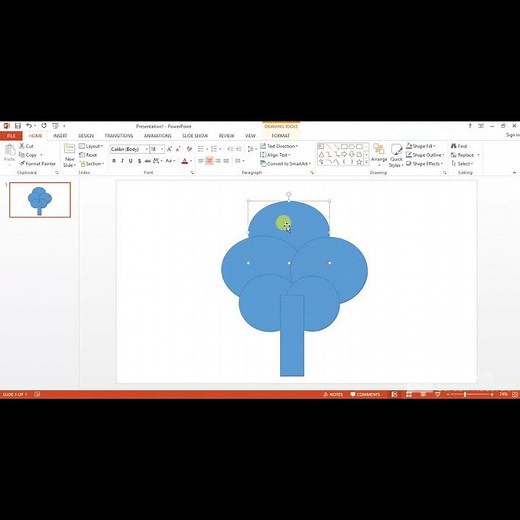Viewport: 520px width, 520px height.
Task: Clear all formatting icon
Action: pos(189,149)
